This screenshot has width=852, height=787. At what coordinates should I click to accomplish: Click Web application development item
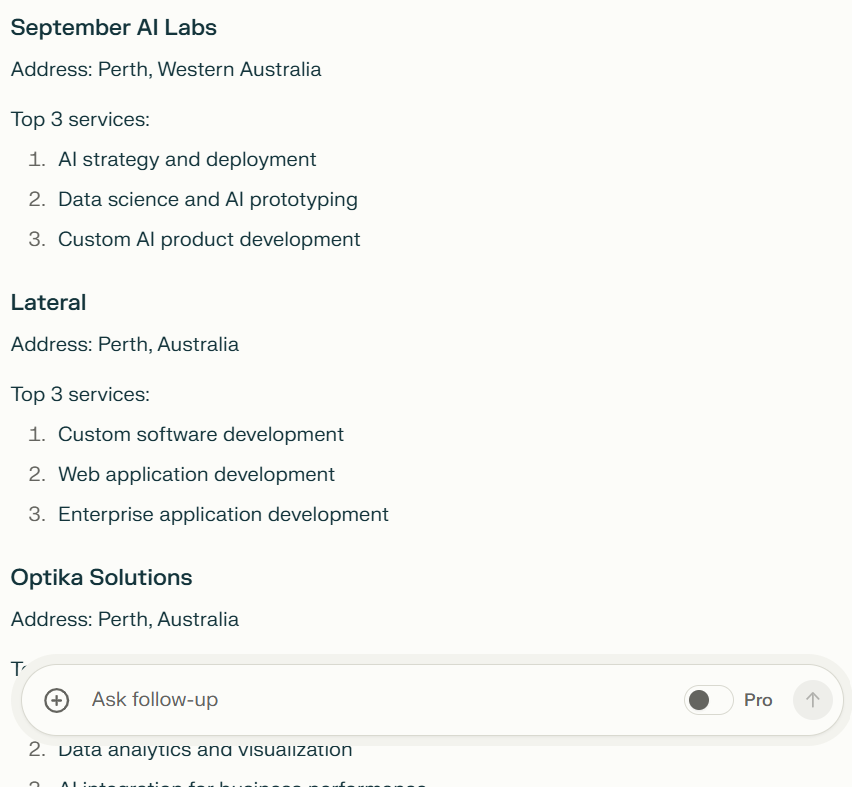(x=196, y=474)
